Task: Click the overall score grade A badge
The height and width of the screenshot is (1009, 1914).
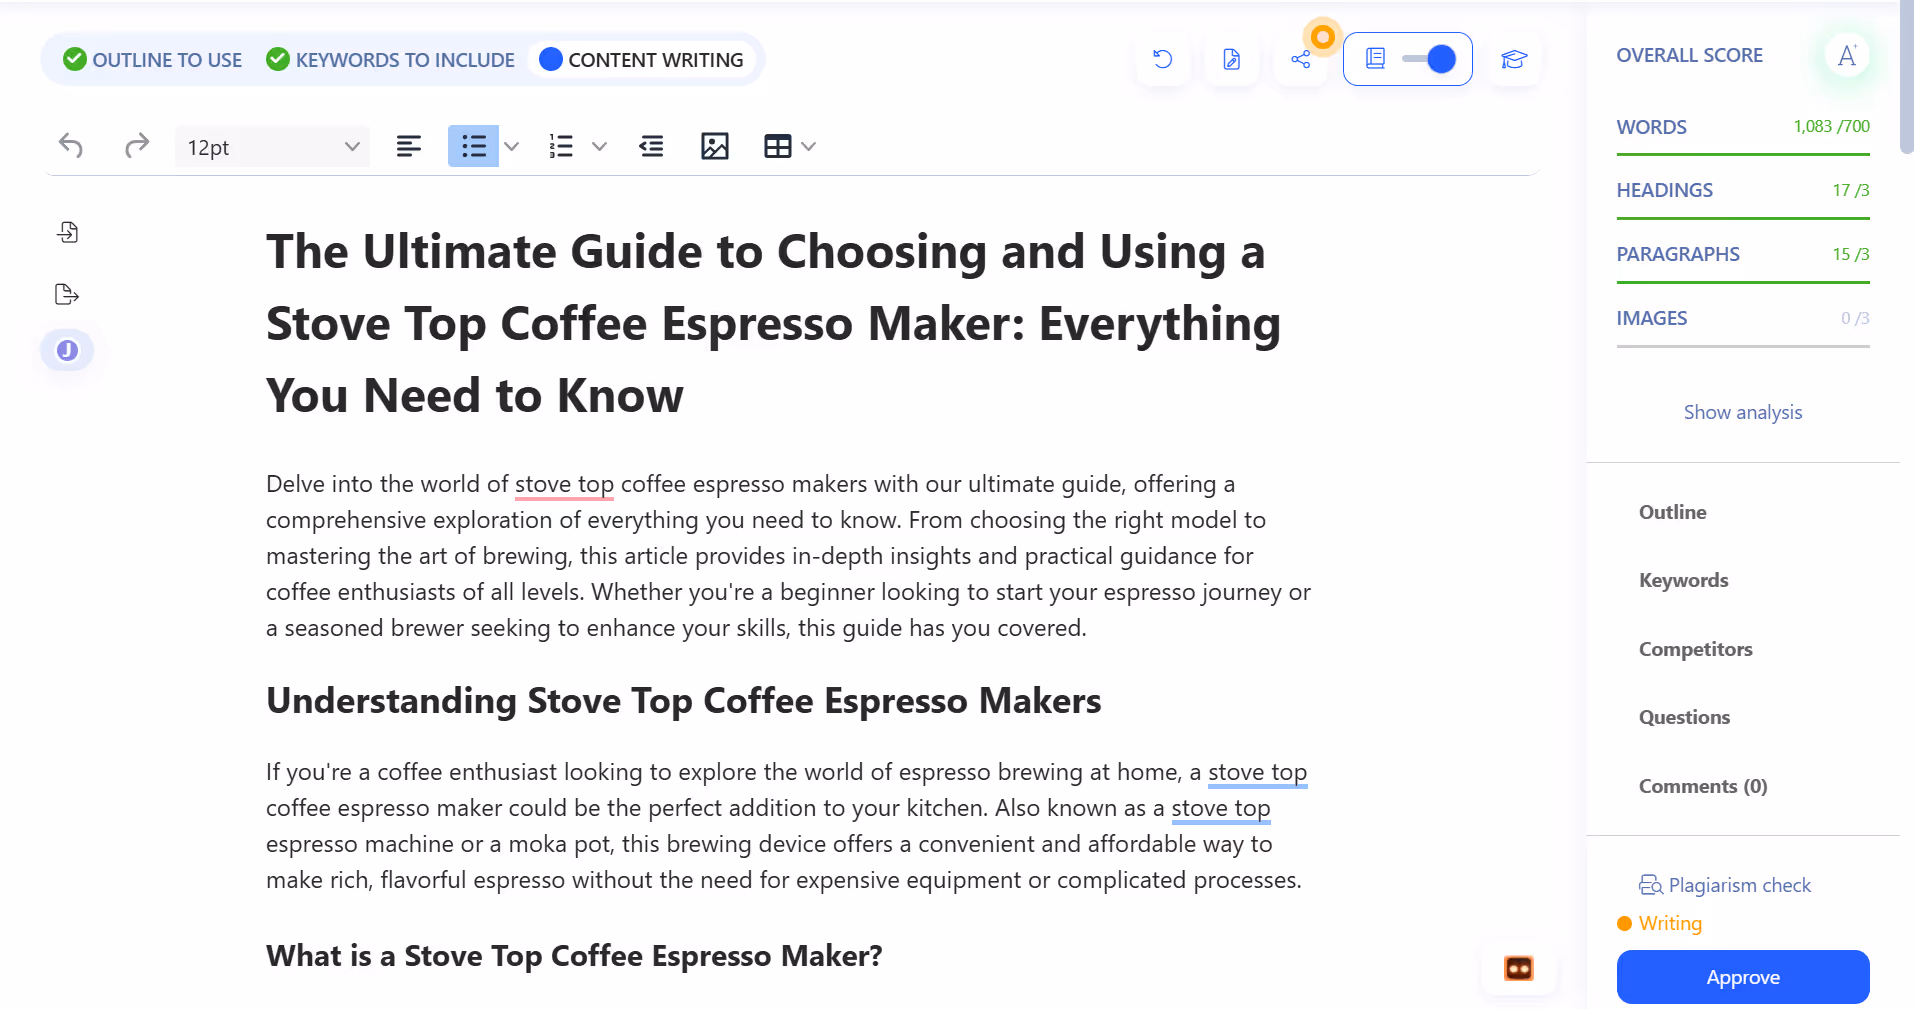Action: (1846, 55)
